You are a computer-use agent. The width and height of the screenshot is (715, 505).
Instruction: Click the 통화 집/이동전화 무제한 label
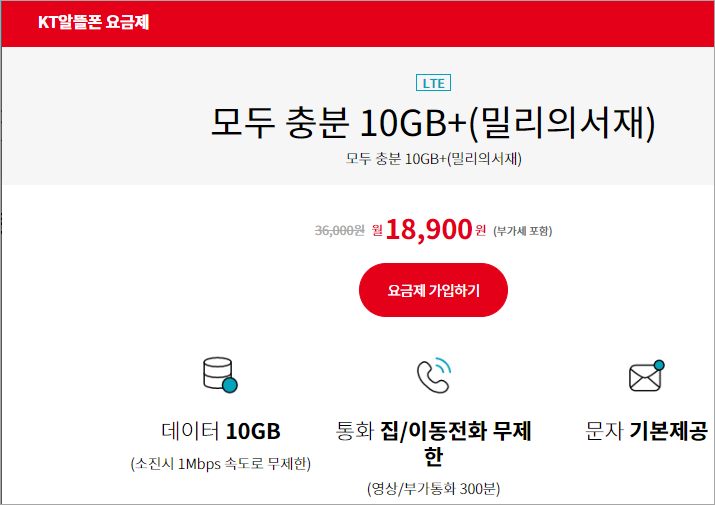tap(433, 443)
